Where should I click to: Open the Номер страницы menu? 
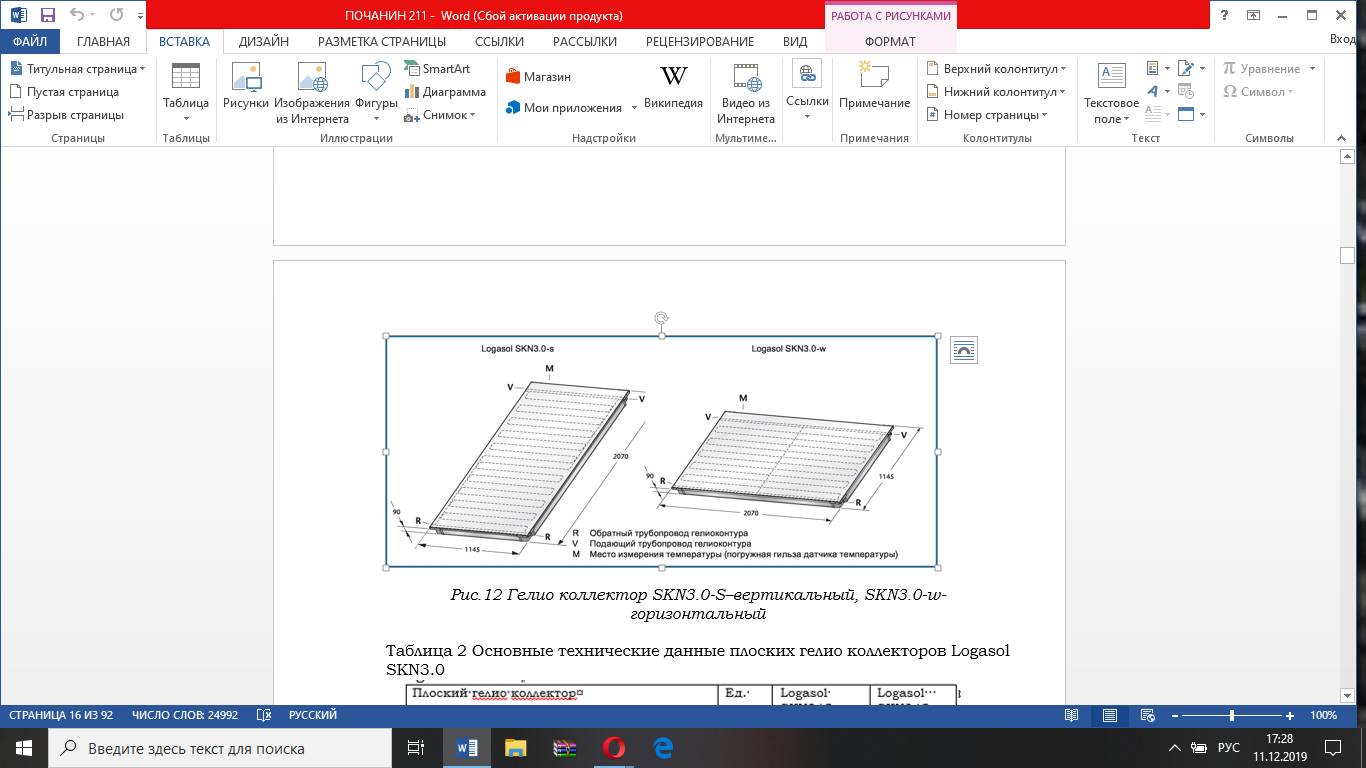click(987, 115)
